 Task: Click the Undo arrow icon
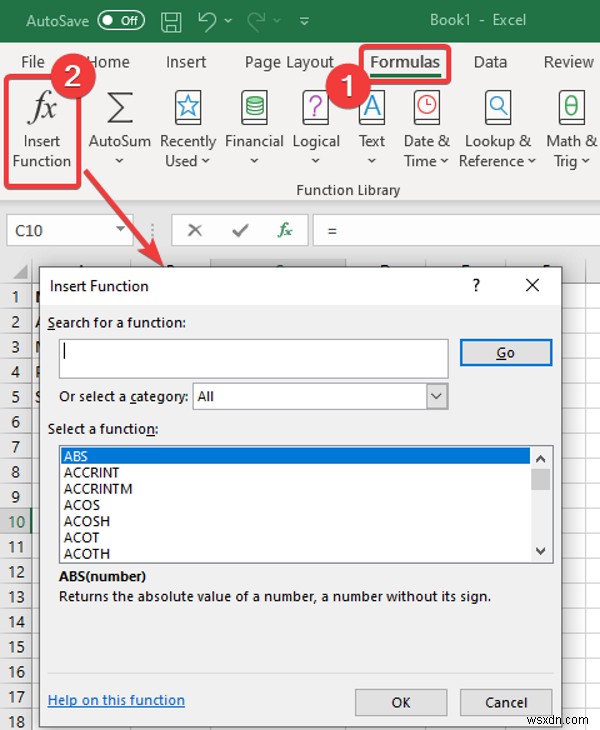coord(207,21)
